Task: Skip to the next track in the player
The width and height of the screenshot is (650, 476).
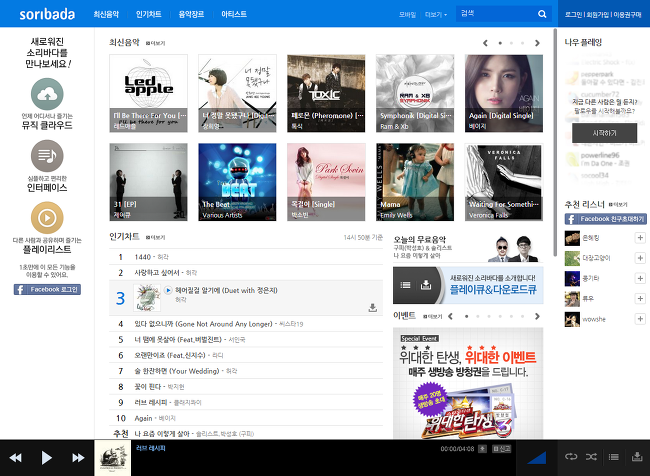Action: [78, 458]
